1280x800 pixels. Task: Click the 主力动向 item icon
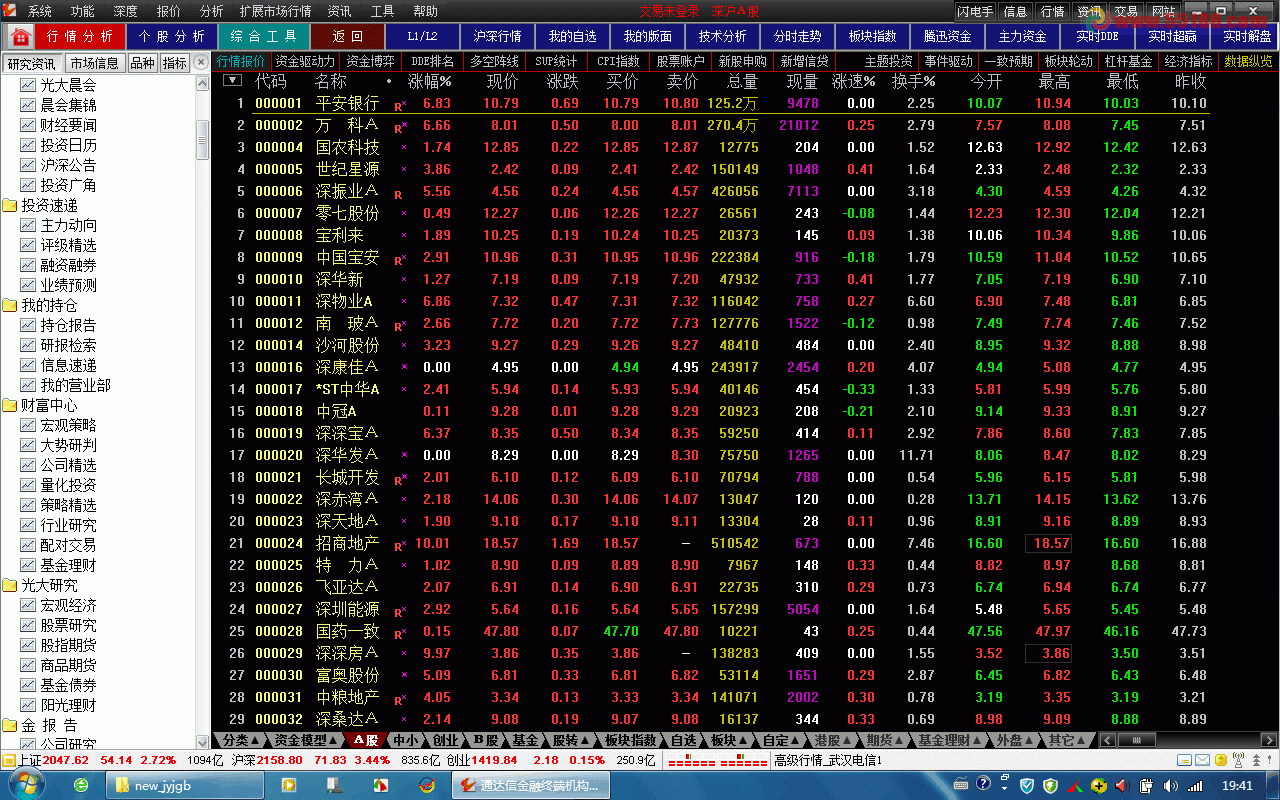[28, 225]
